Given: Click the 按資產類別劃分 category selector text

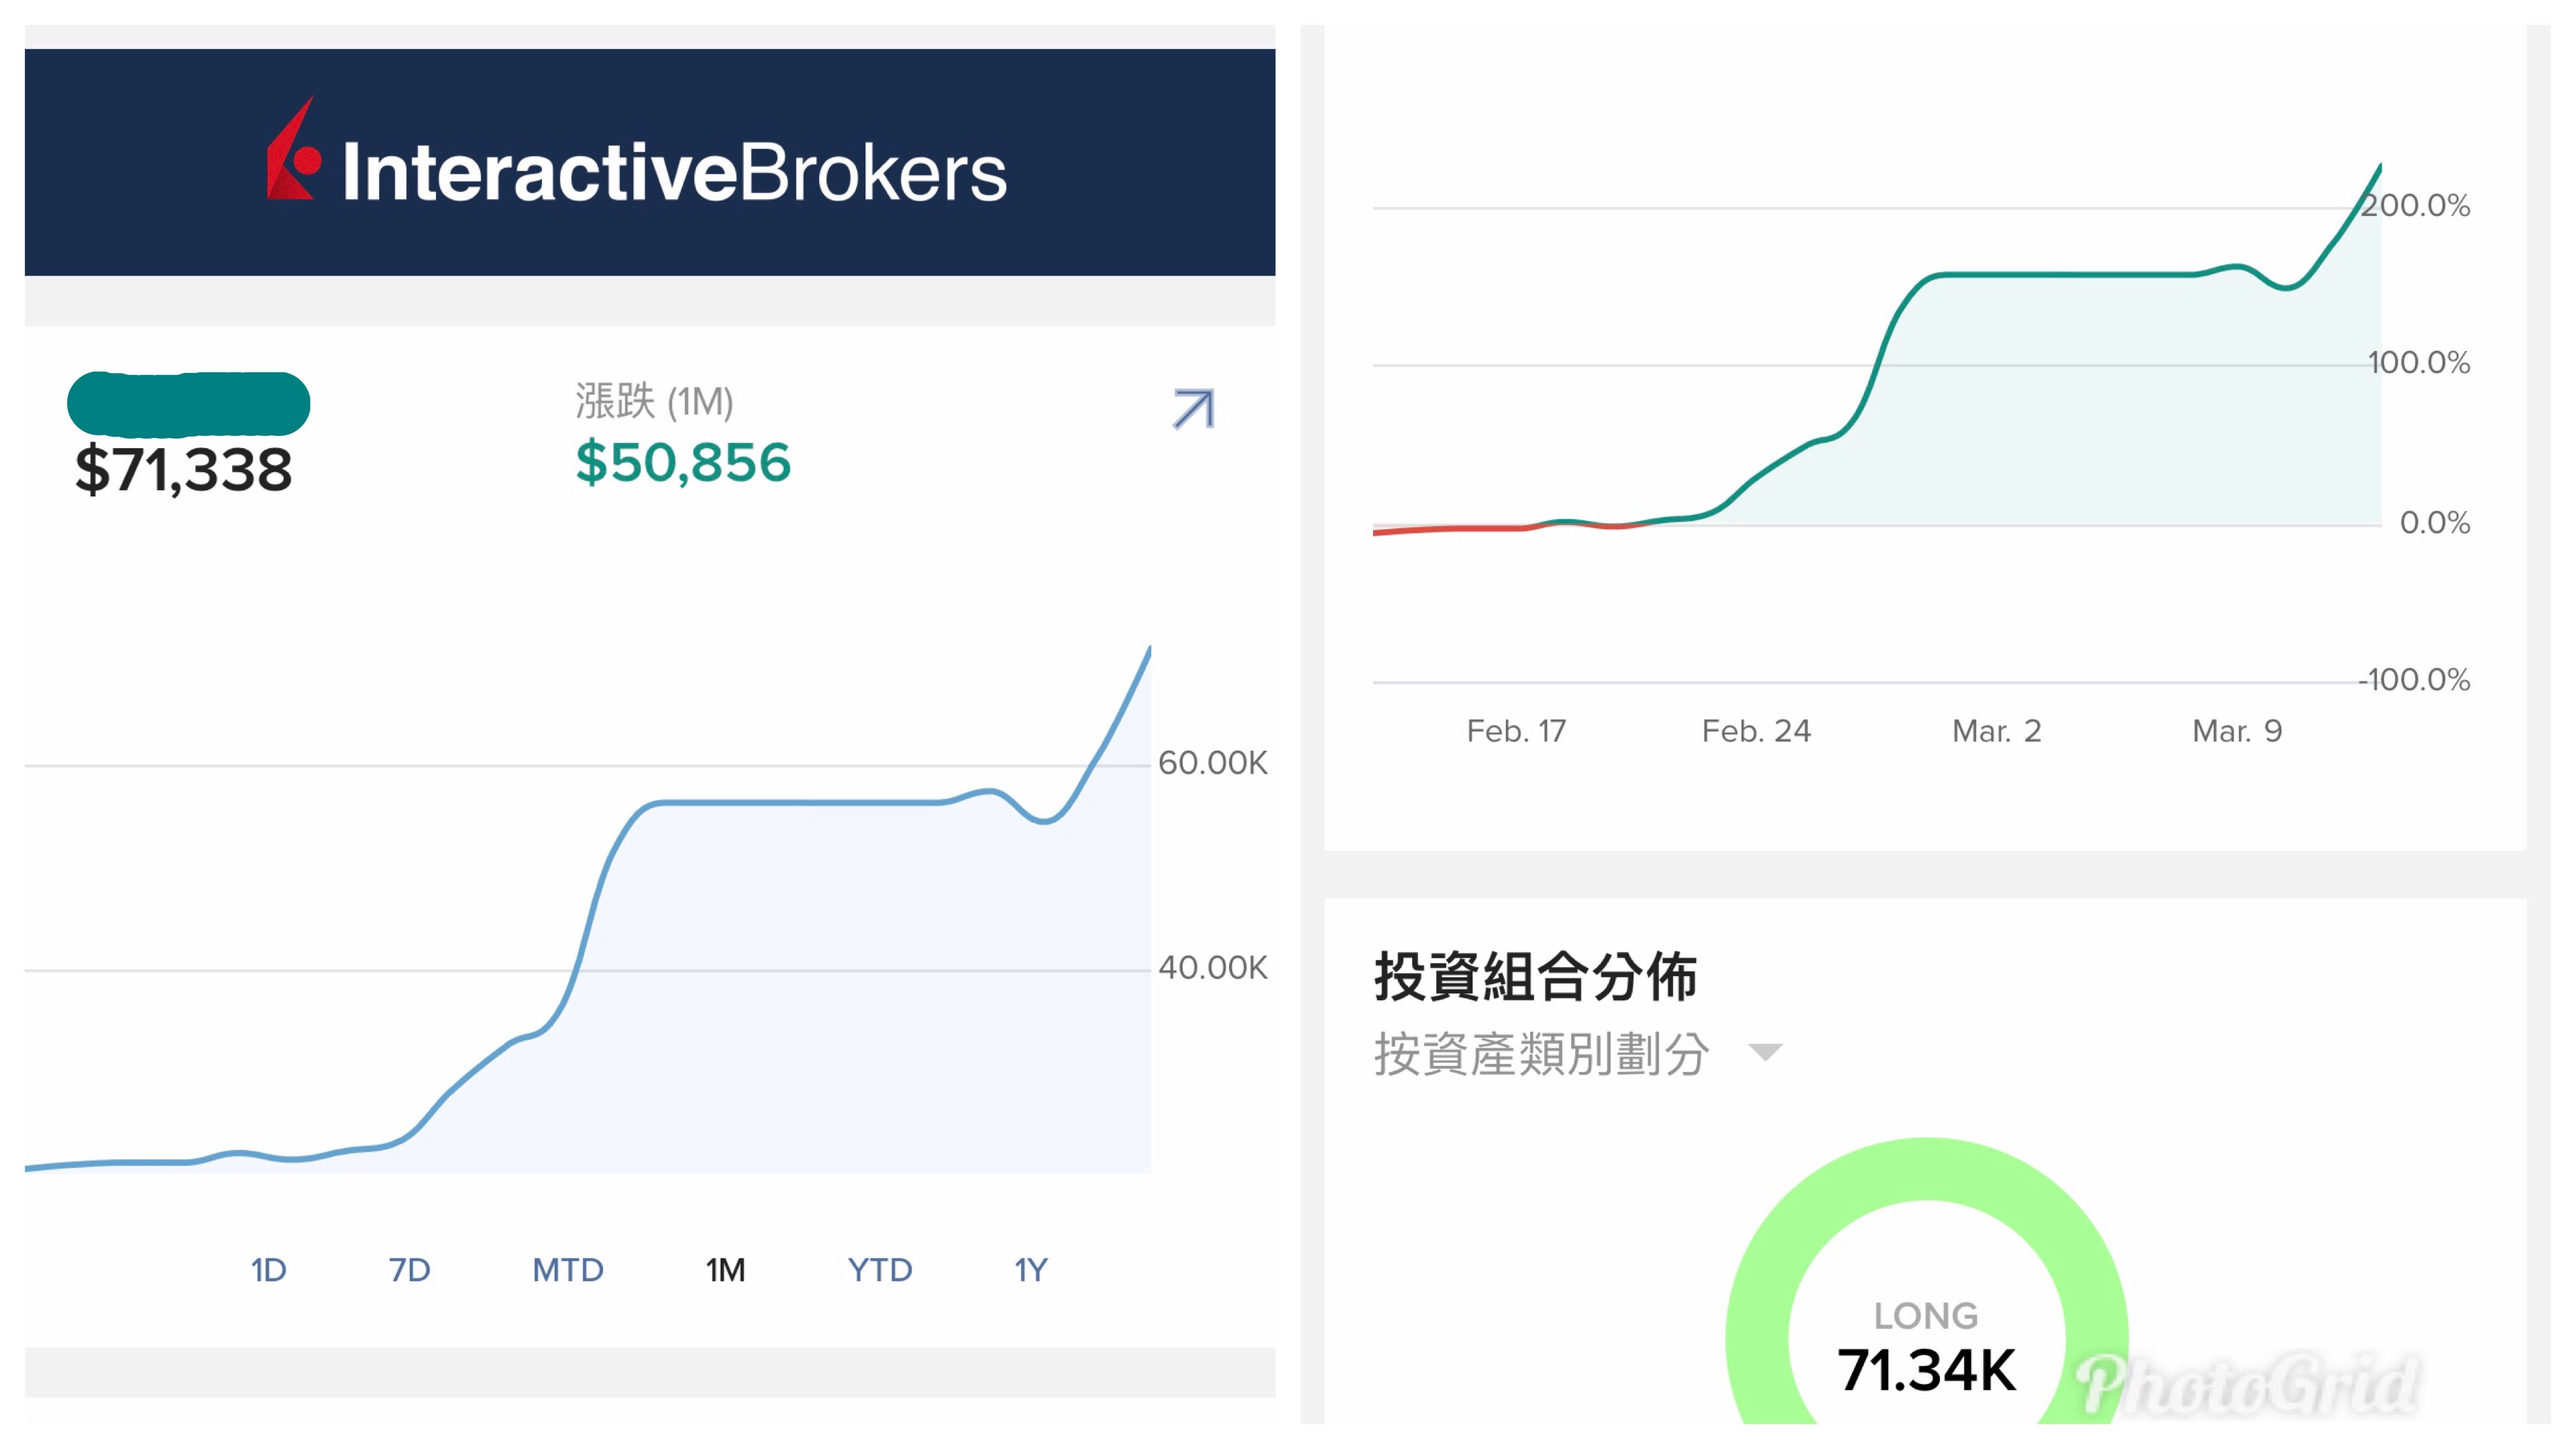Looking at the screenshot, I should pyautogui.click(x=1541, y=1054).
